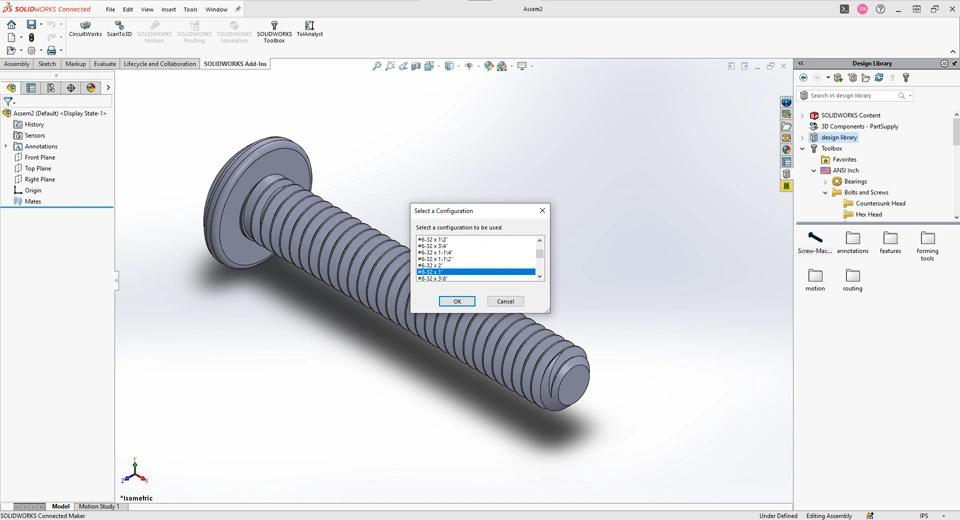
Task: Open the Print dropdown arrow
Action: coord(61,50)
